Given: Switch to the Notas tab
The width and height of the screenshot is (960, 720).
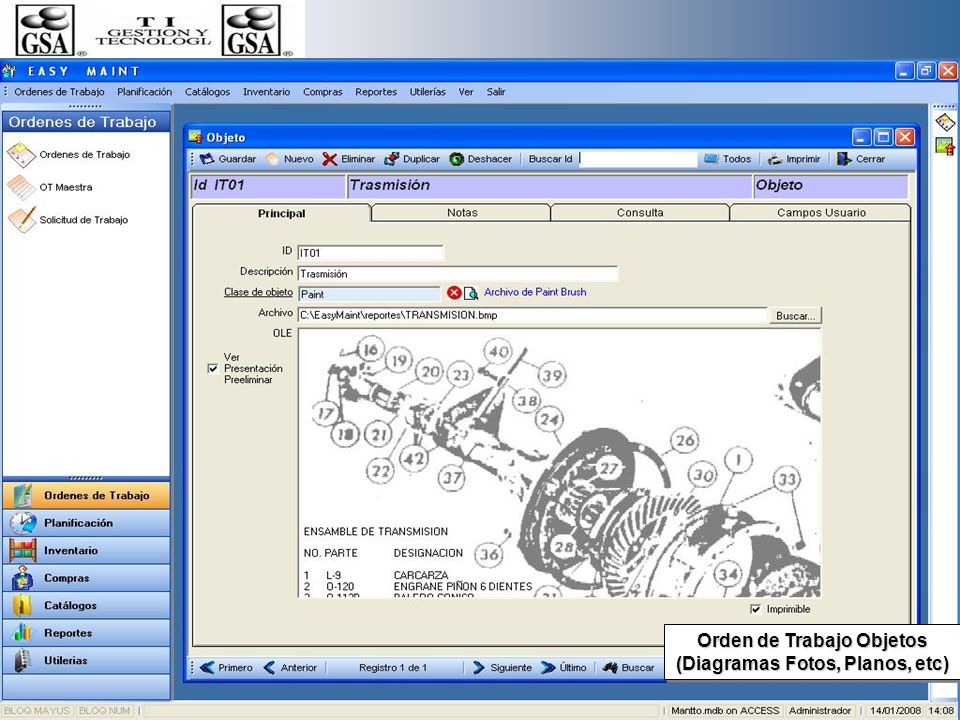Looking at the screenshot, I should 462,213.
